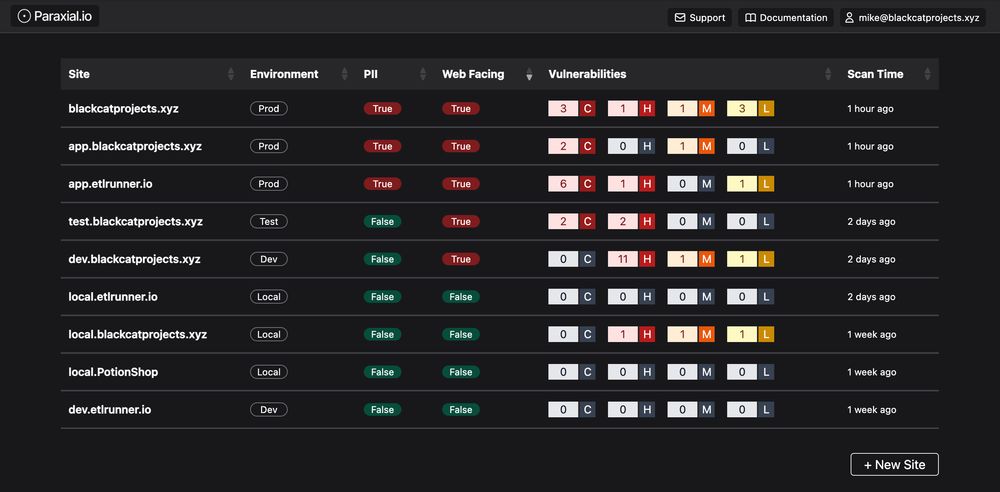Open Documentation from the top bar
Viewport: 1000px width, 492px height.
[786, 18]
